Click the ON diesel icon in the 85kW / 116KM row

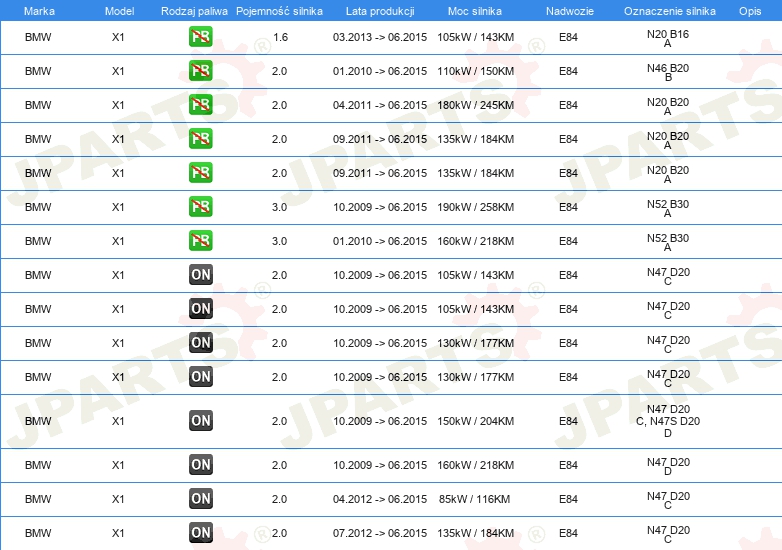(200, 499)
